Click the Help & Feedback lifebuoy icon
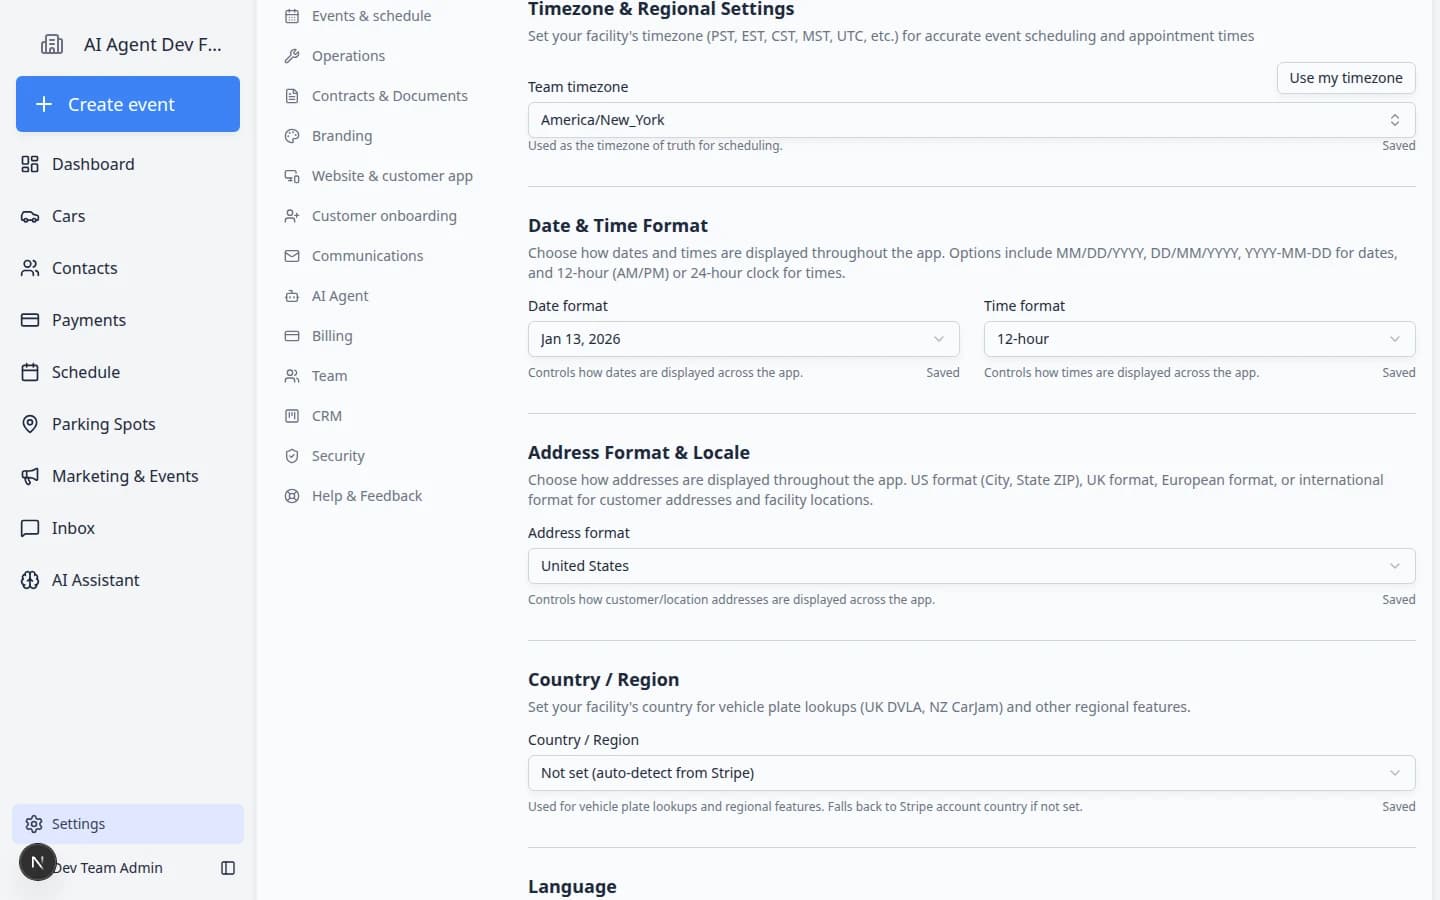This screenshot has width=1440, height=900. click(x=292, y=496)
